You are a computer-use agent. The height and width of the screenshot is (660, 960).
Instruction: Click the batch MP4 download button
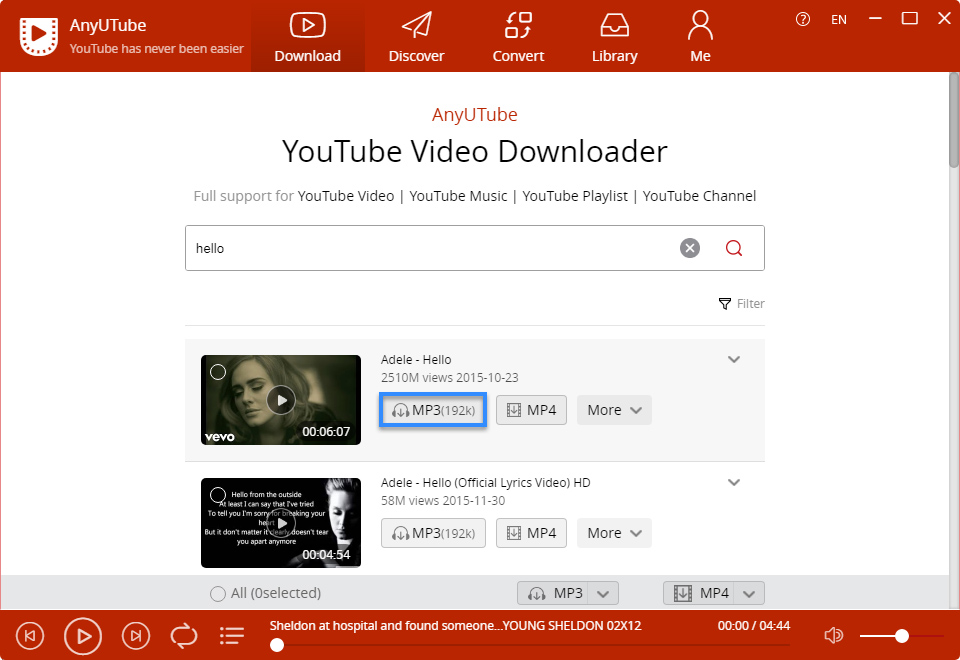tap(699, 593)
